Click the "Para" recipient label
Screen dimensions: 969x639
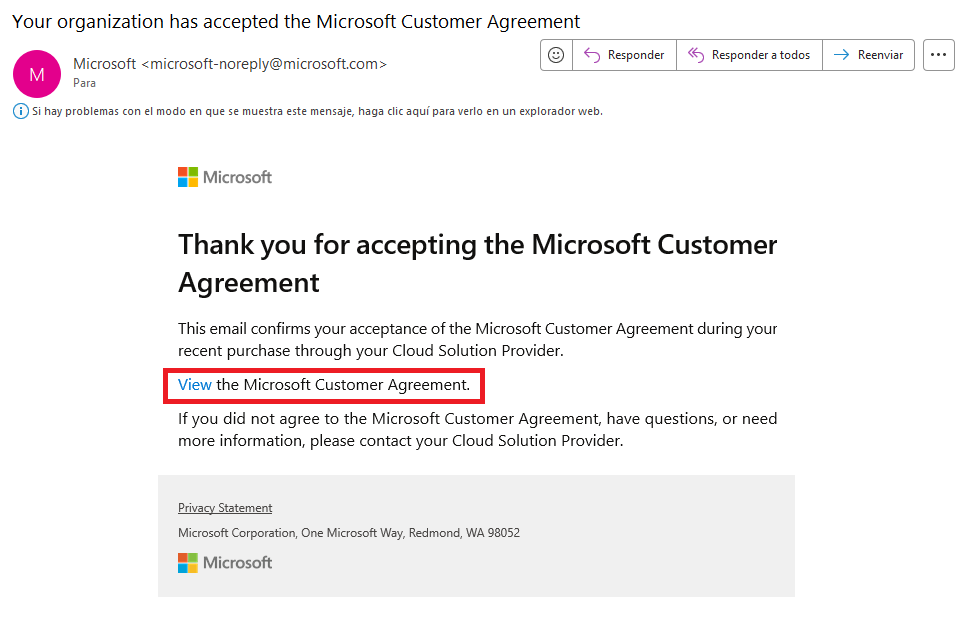pyautogui.click(x=84, y=83)
